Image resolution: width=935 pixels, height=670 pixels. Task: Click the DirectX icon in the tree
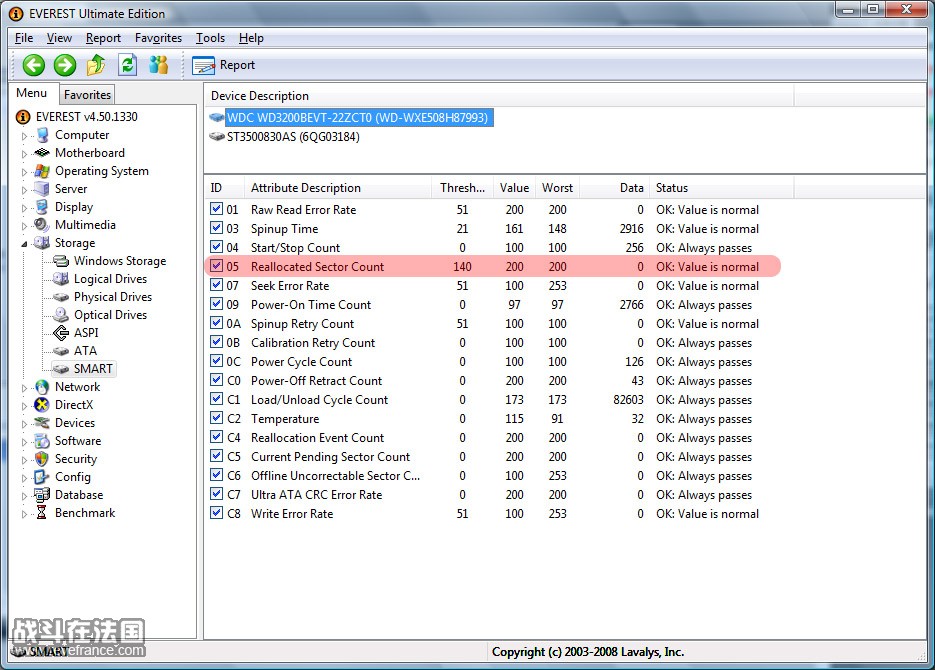pos(42,405)
